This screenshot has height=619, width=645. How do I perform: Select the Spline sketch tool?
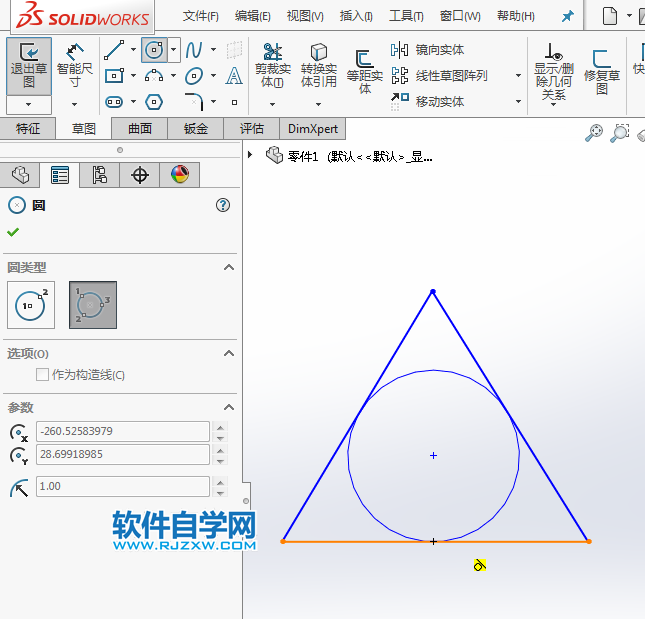tap(194, 50)
